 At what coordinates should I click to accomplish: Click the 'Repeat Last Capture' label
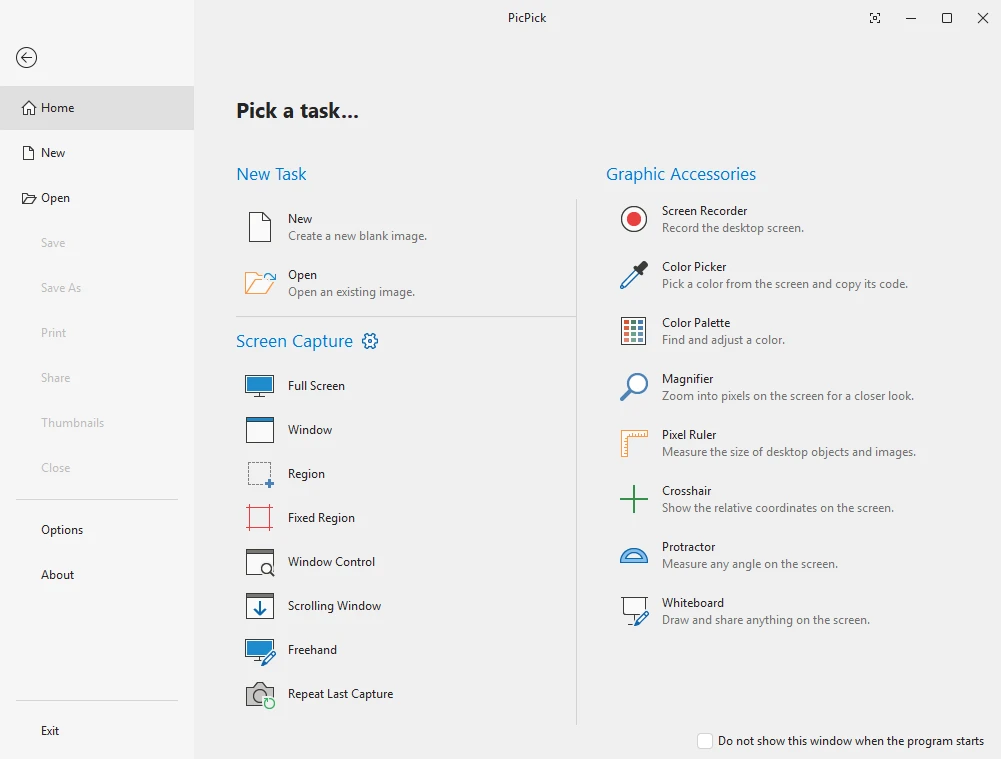coord(340,694)
